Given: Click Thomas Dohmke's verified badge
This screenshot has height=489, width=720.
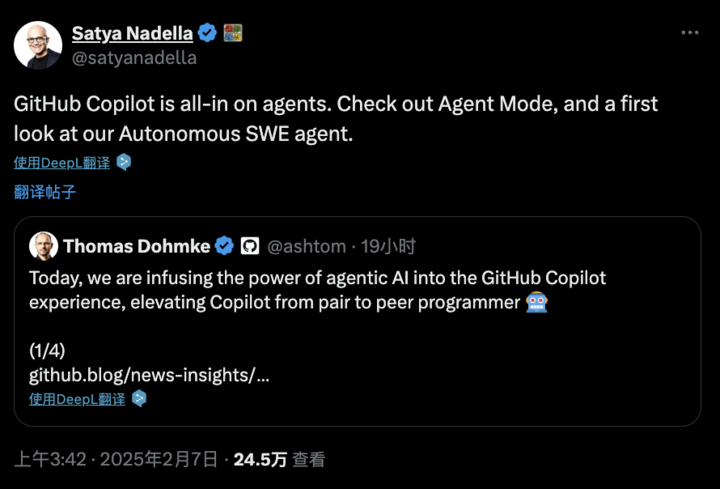Looking at the screenshot, I should click(225, 246).
